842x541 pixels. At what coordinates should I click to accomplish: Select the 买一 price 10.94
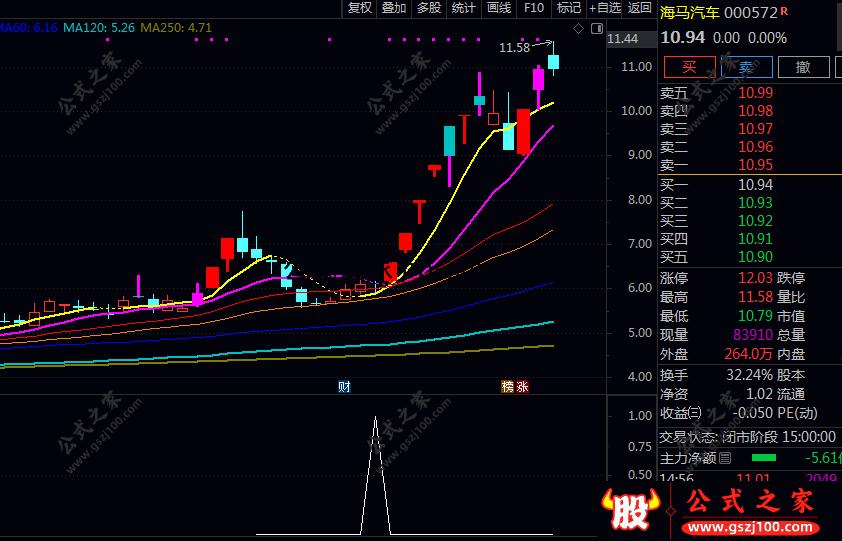click(756, 185)
